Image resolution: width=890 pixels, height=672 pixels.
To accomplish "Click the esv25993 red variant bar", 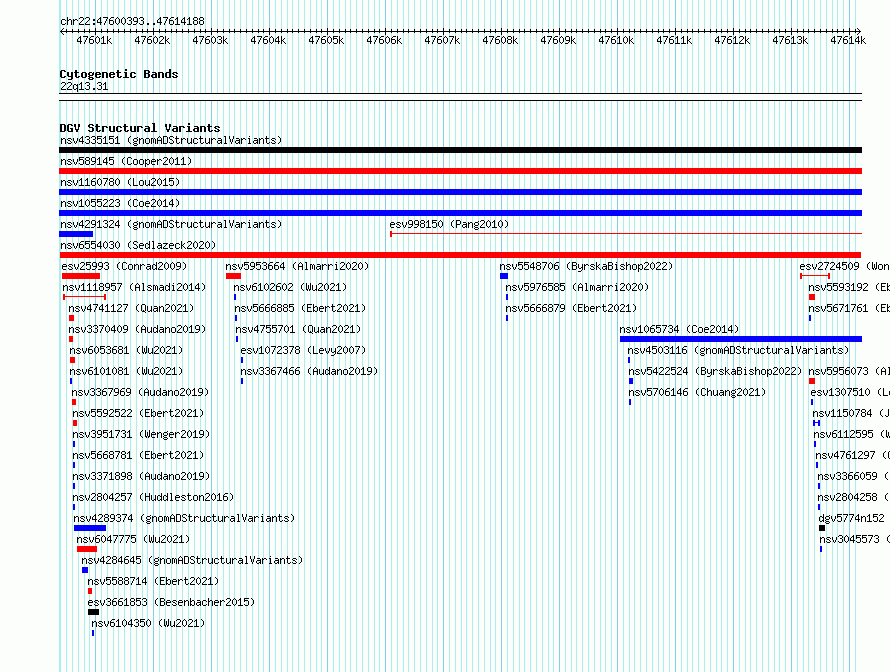I will (81, 276).
